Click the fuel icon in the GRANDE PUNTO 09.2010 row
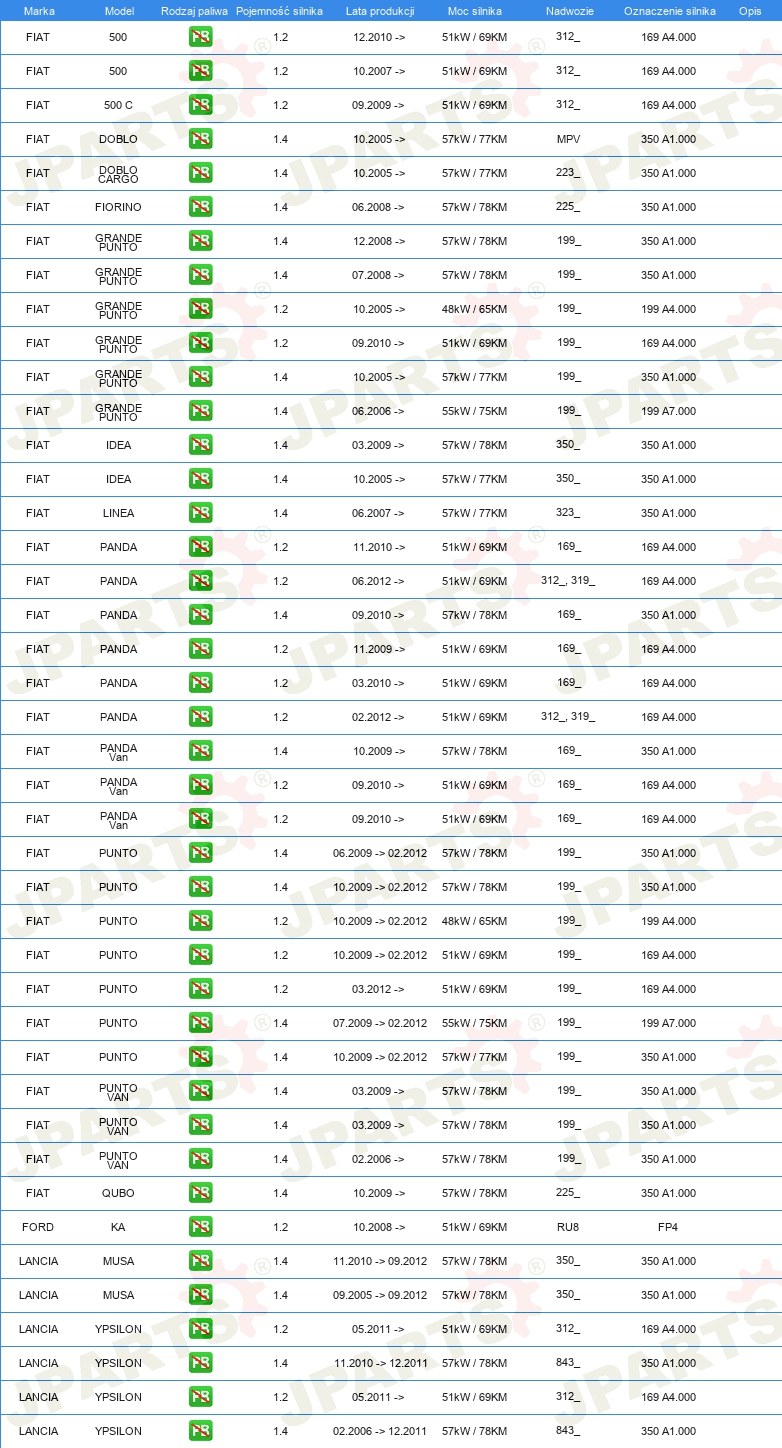 click(200, 343)
